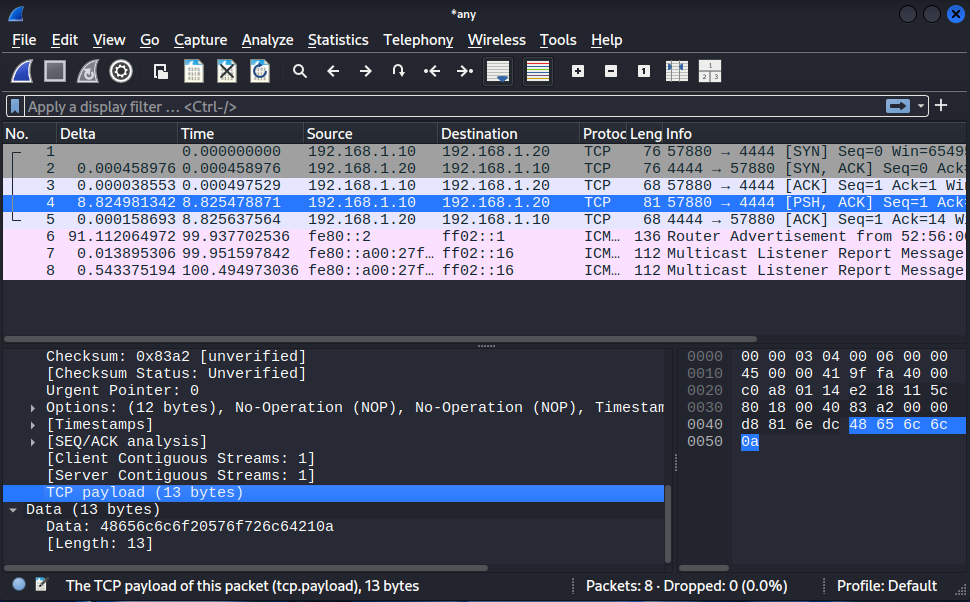
Task: Expand the Options (12 bytes) tree item
Action: [x=33, y=408]
